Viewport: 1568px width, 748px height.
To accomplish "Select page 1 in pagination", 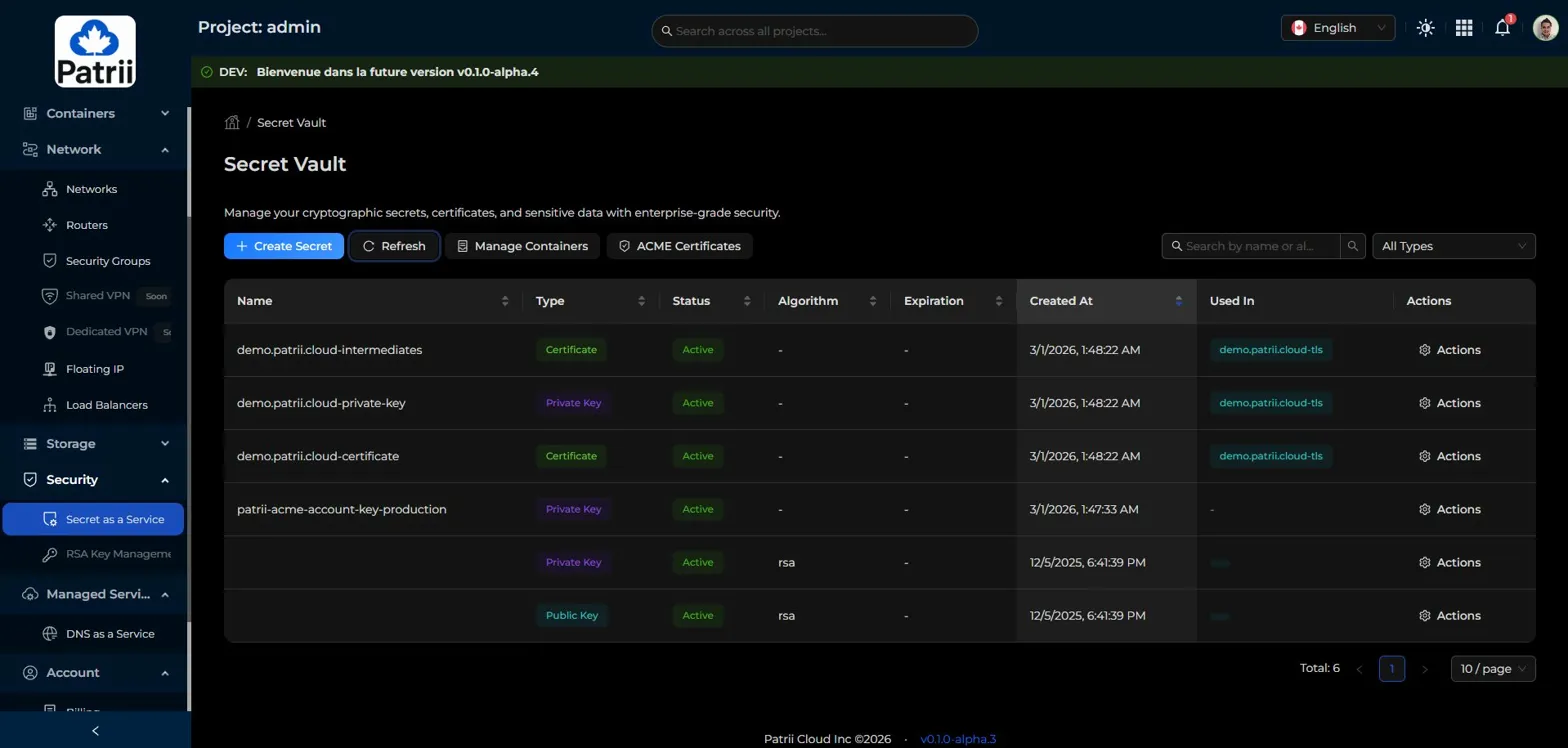I will (x=1392, y=669).
